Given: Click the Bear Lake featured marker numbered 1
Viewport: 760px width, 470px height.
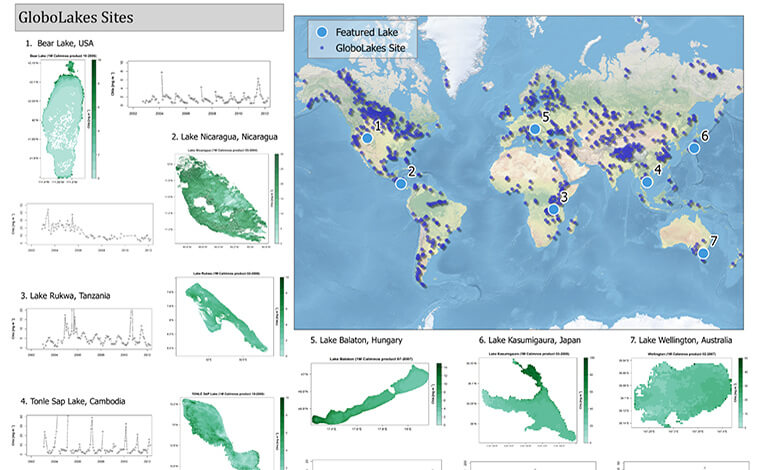Looking at the screenshot, I should tap(366, 139).
